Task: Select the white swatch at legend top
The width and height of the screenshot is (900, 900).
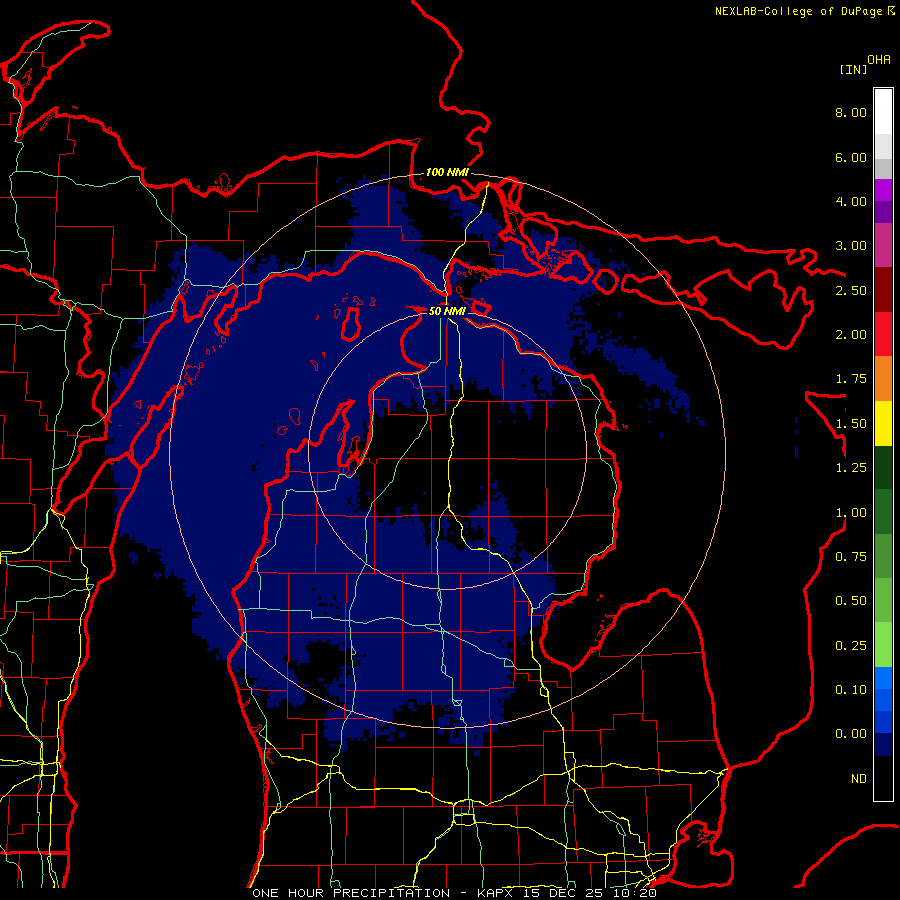Action: point(883,111)
